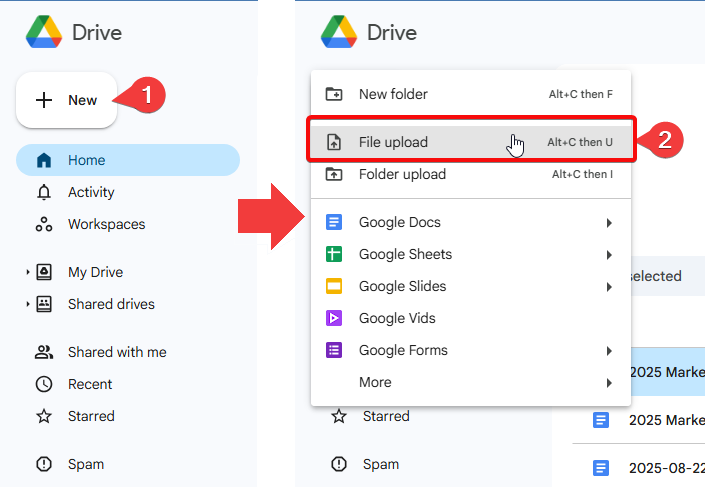This screenshot has width=705, height=487.
Task: Click the Spam warning icon in right panel
Action: coord(339,464)
